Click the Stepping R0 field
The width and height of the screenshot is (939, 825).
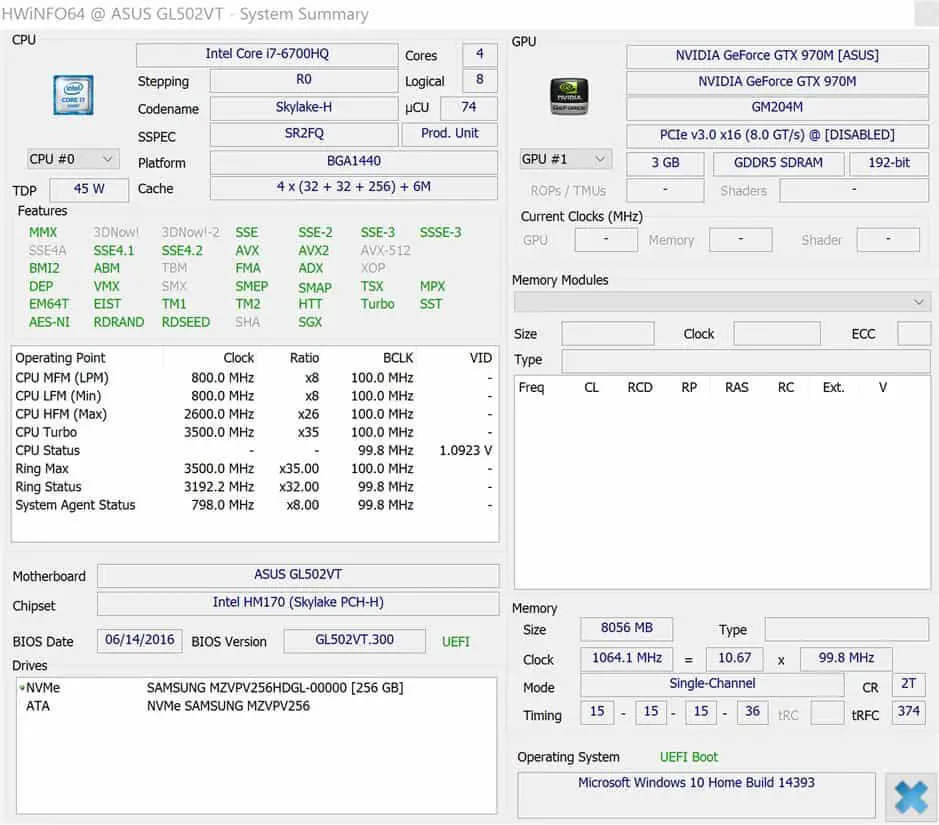304,80
